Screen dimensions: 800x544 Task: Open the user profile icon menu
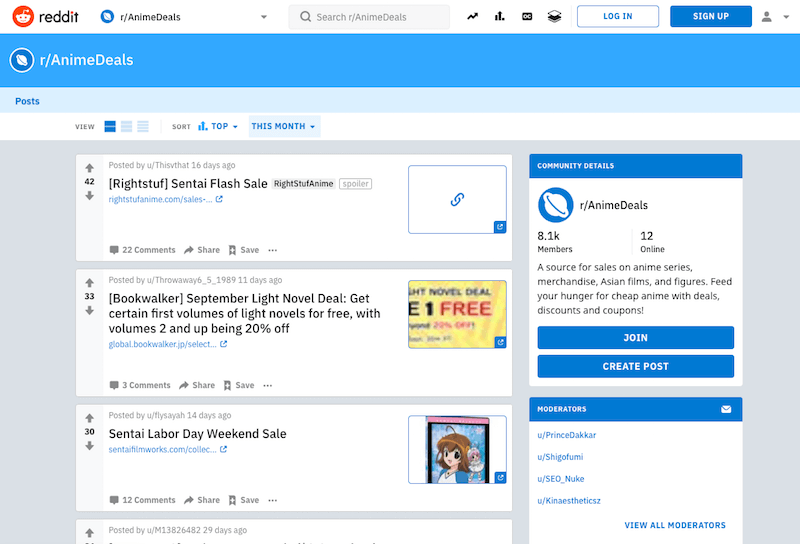[x=775, y=17]
